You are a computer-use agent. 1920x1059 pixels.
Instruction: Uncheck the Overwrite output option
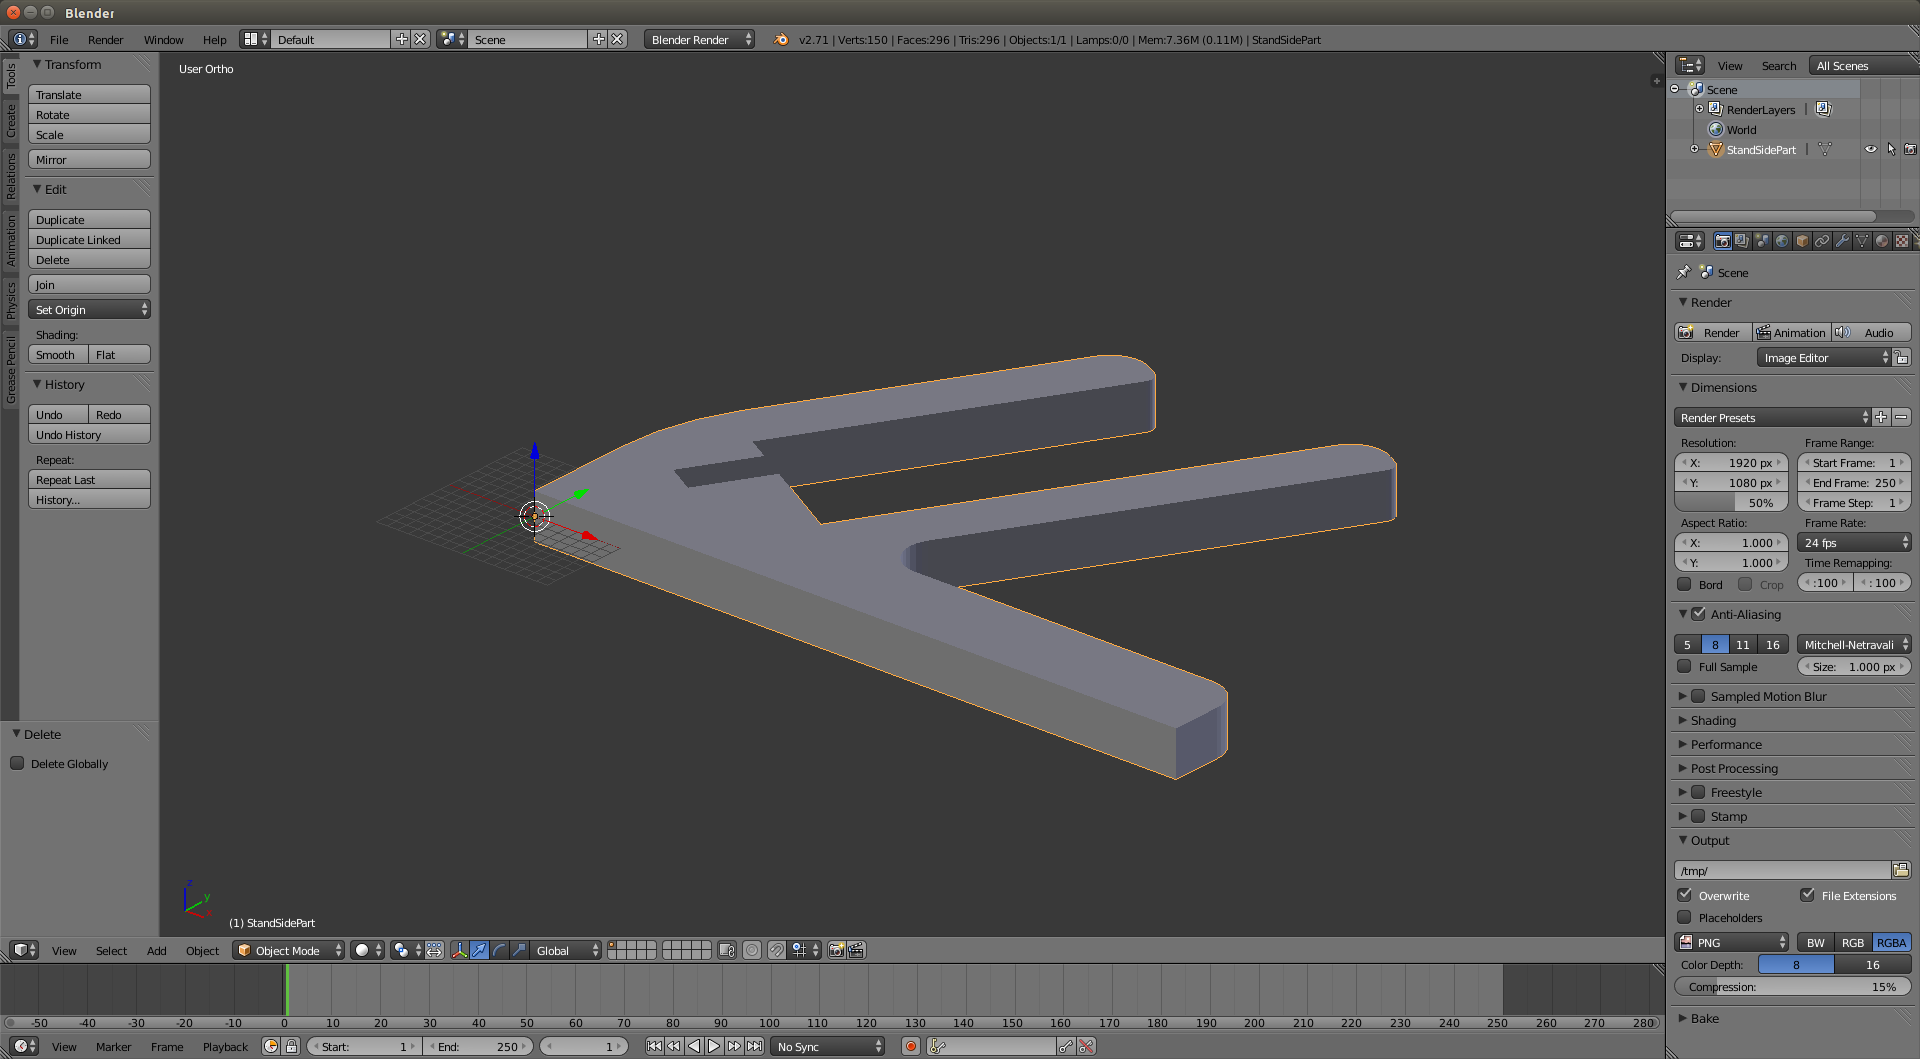1685,895
